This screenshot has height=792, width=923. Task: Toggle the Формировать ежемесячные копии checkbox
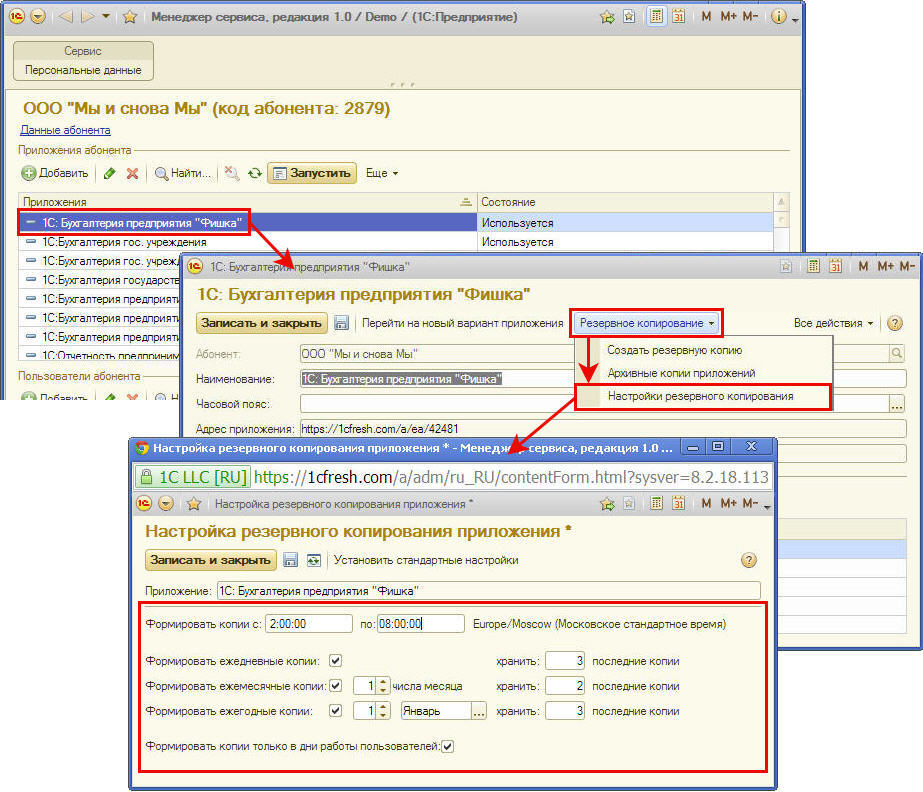(336, 685)
